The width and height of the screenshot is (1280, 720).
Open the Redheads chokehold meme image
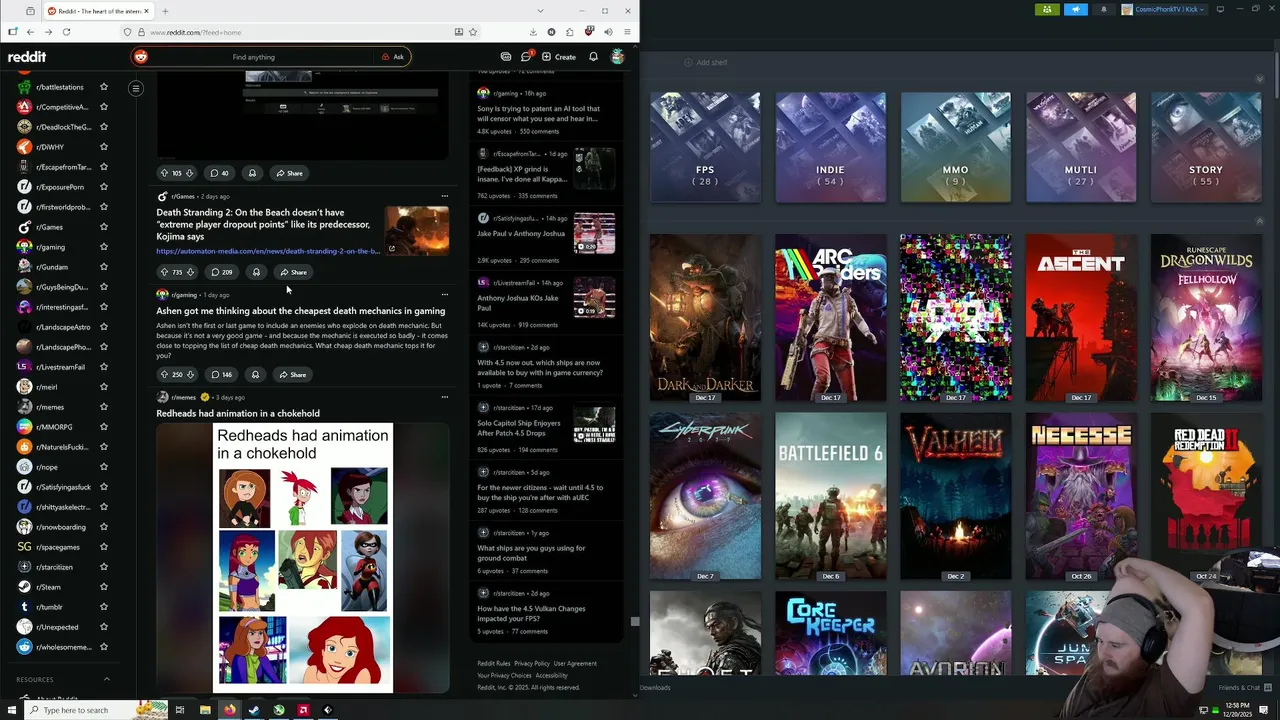tap(303, 558)
